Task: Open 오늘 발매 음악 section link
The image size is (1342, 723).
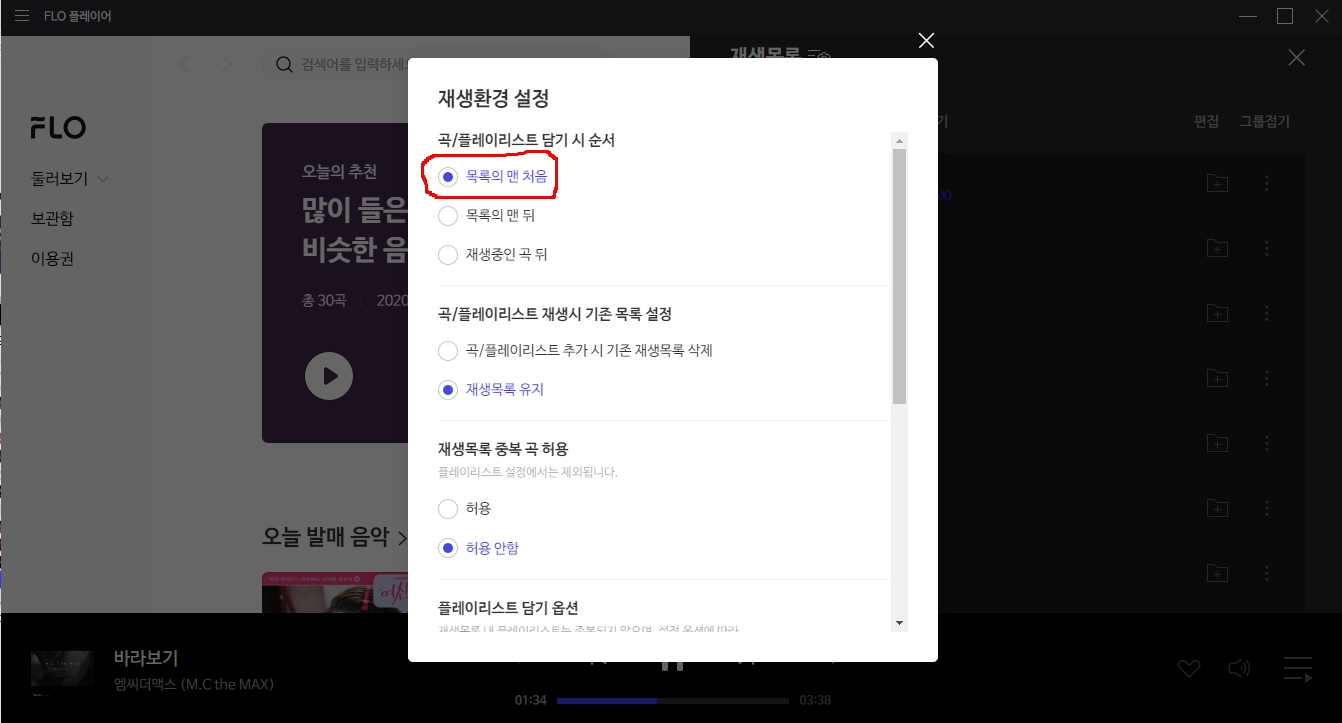Action: pos(334,537)
